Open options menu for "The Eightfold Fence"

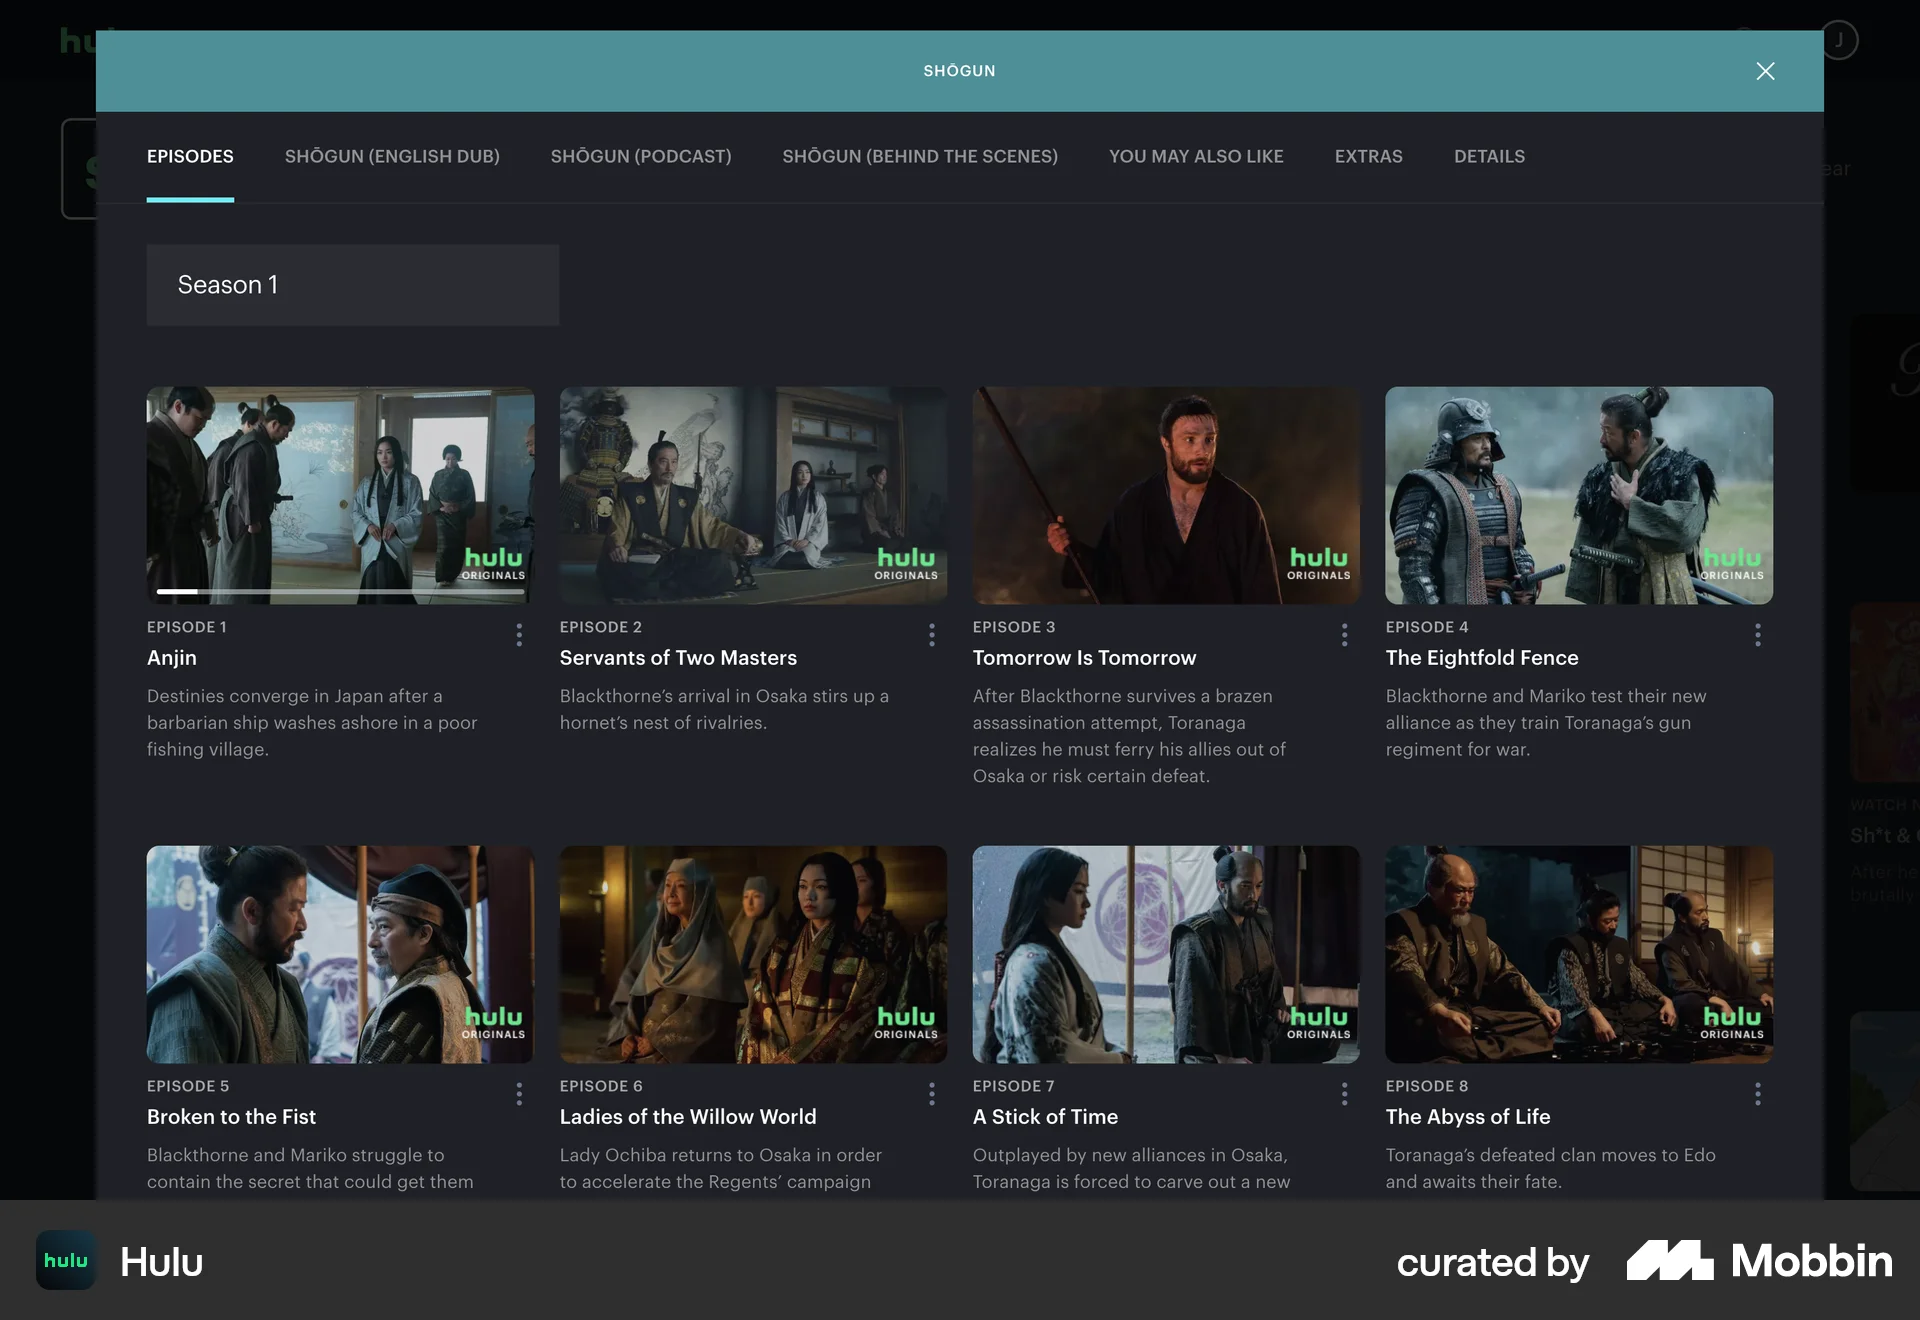(1758, 635)
